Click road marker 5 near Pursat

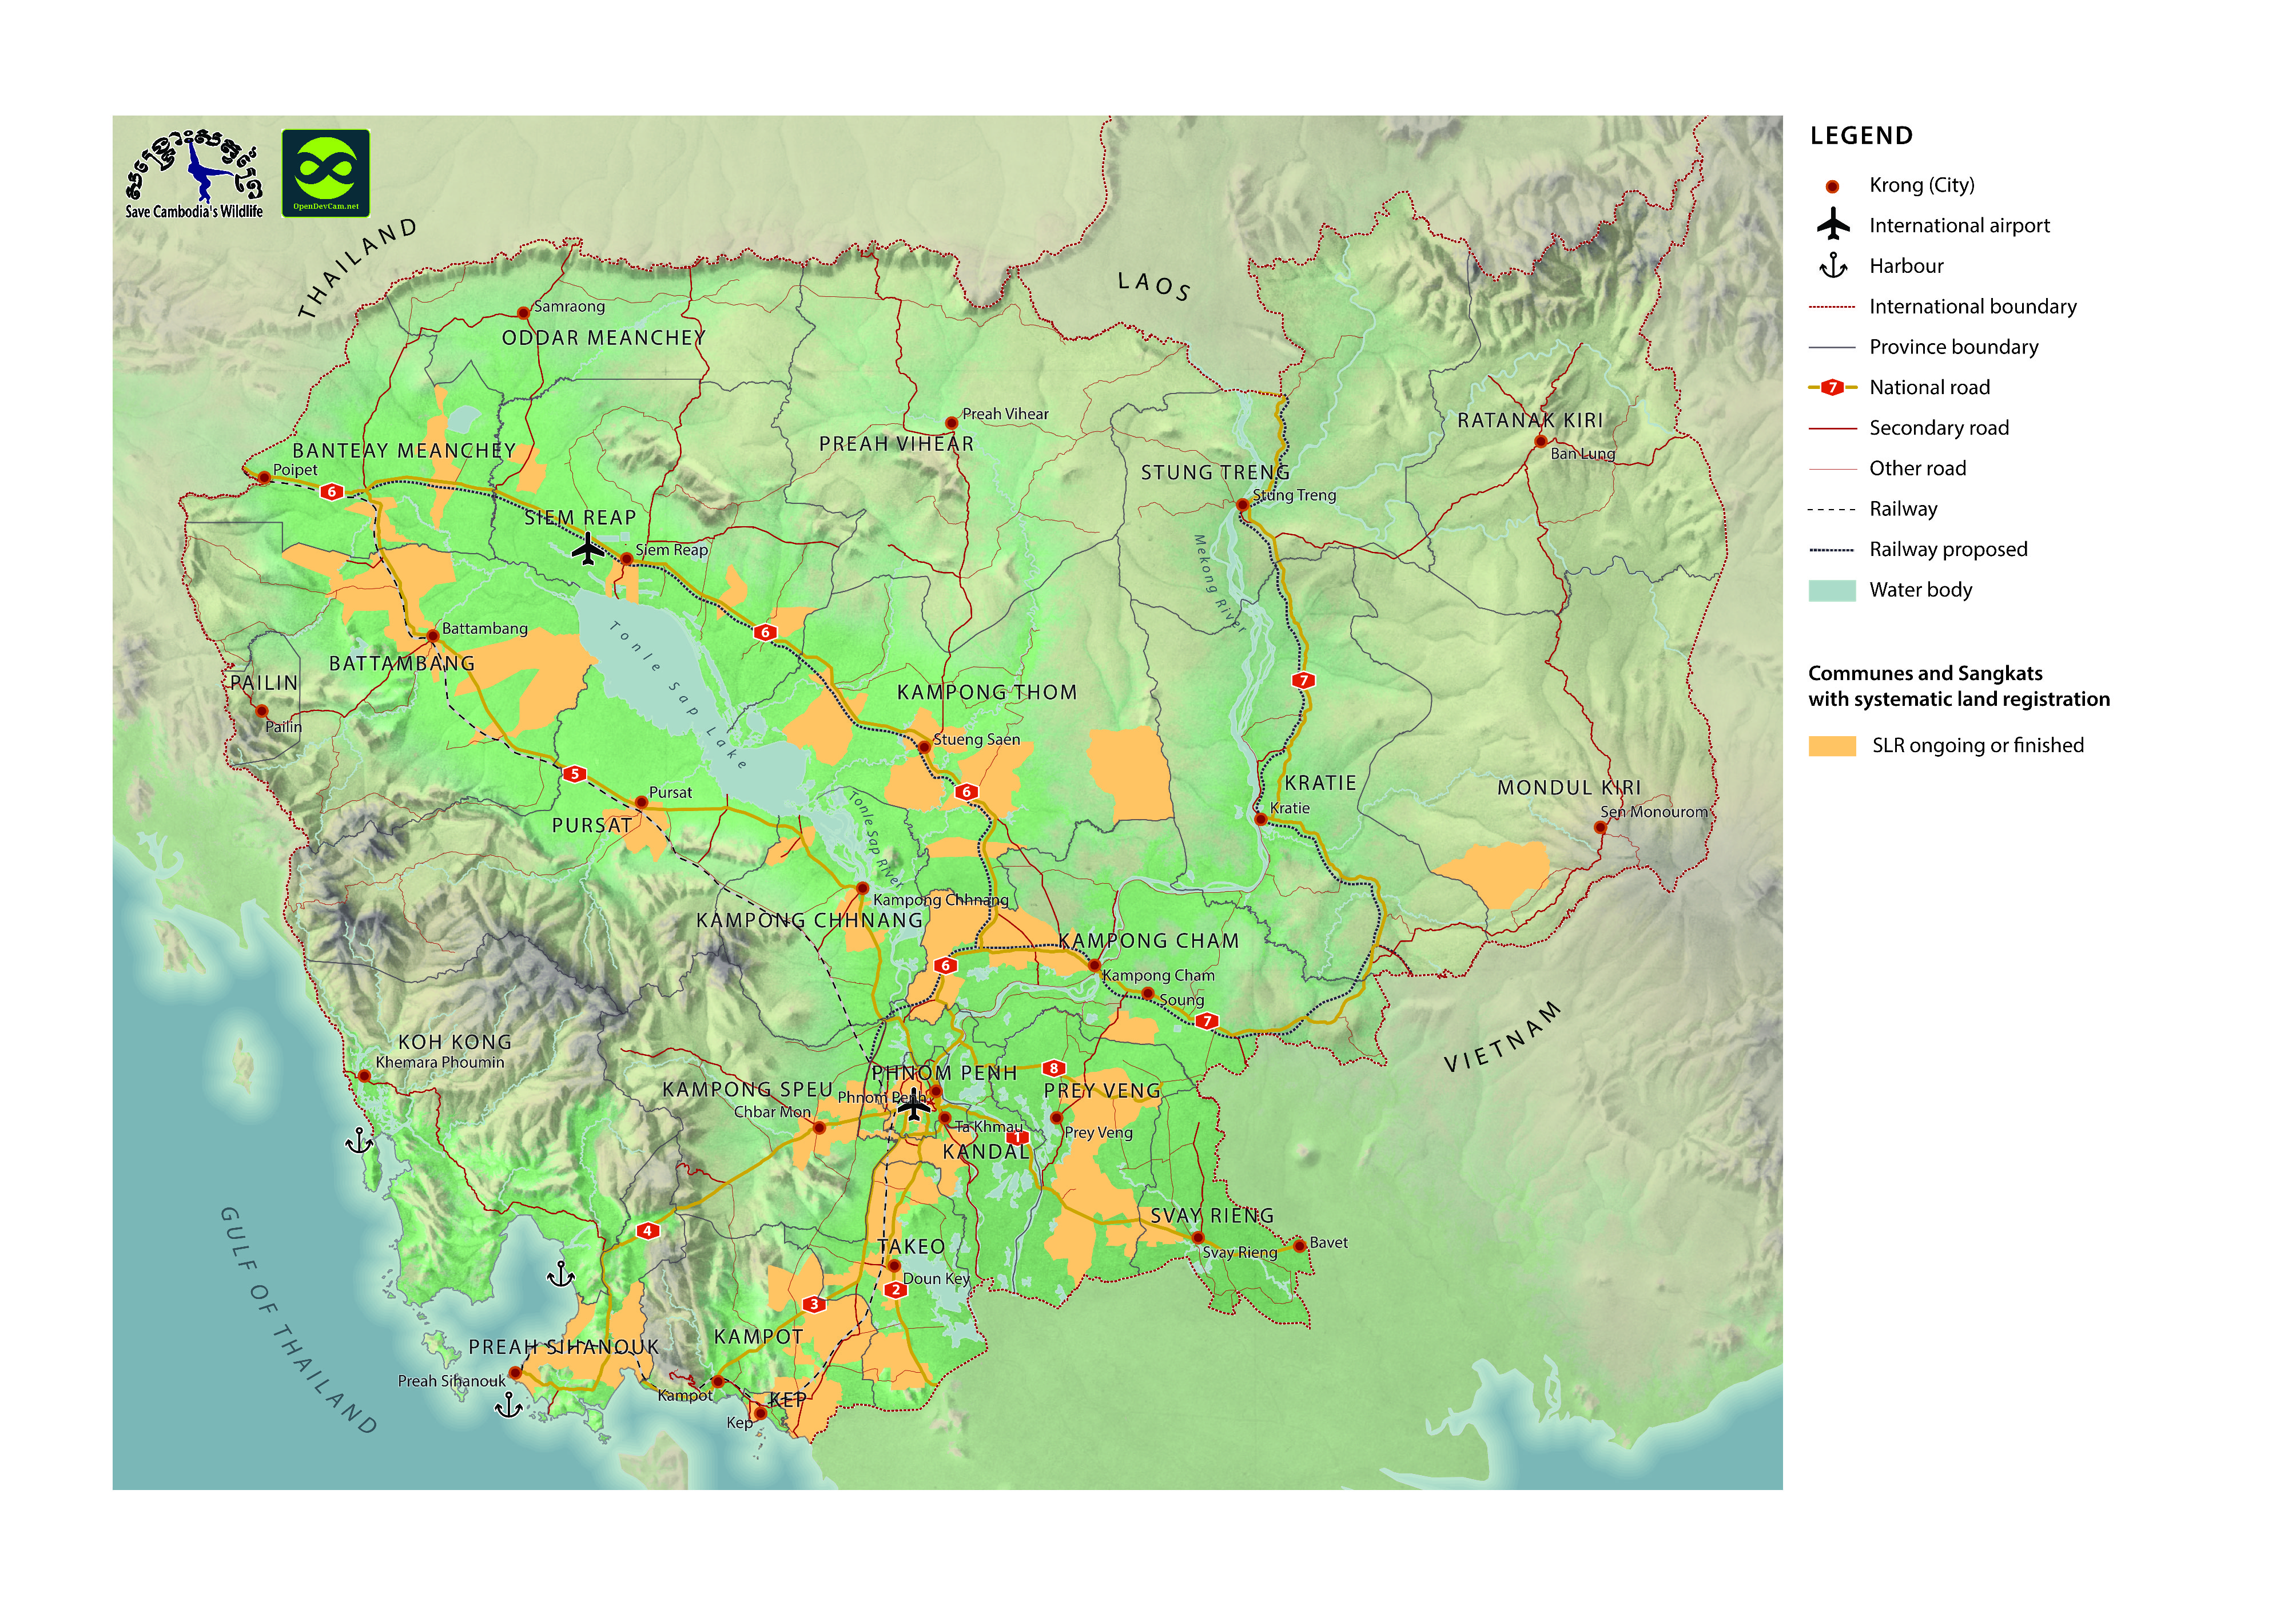(x=574, y=774)
